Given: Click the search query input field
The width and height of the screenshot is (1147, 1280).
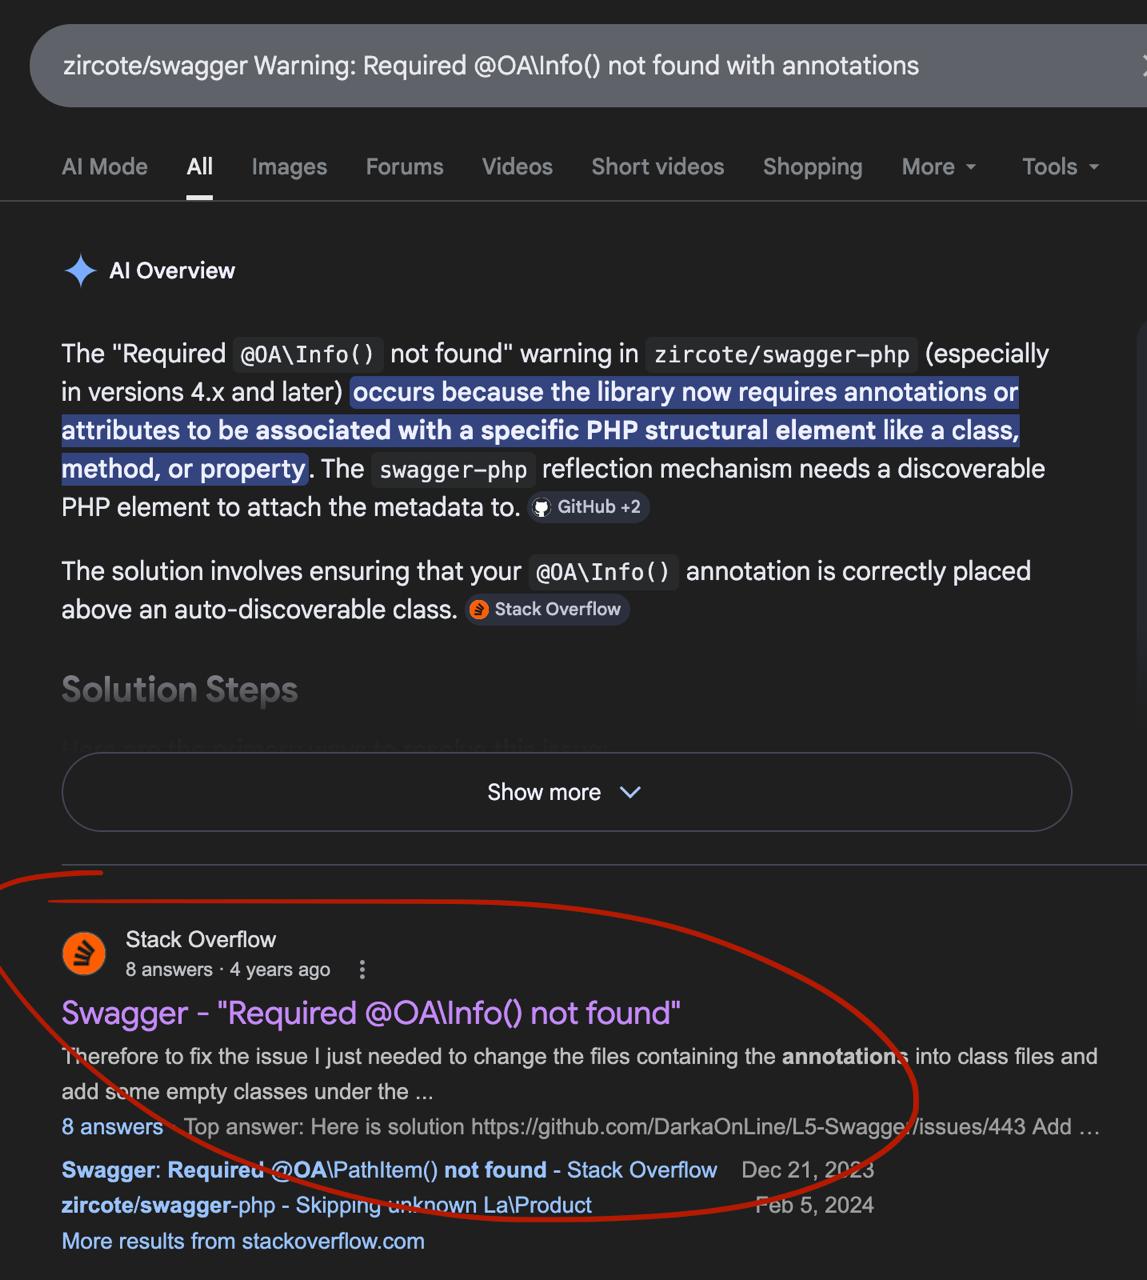Looking at the screenshot, I should [590, 66].
